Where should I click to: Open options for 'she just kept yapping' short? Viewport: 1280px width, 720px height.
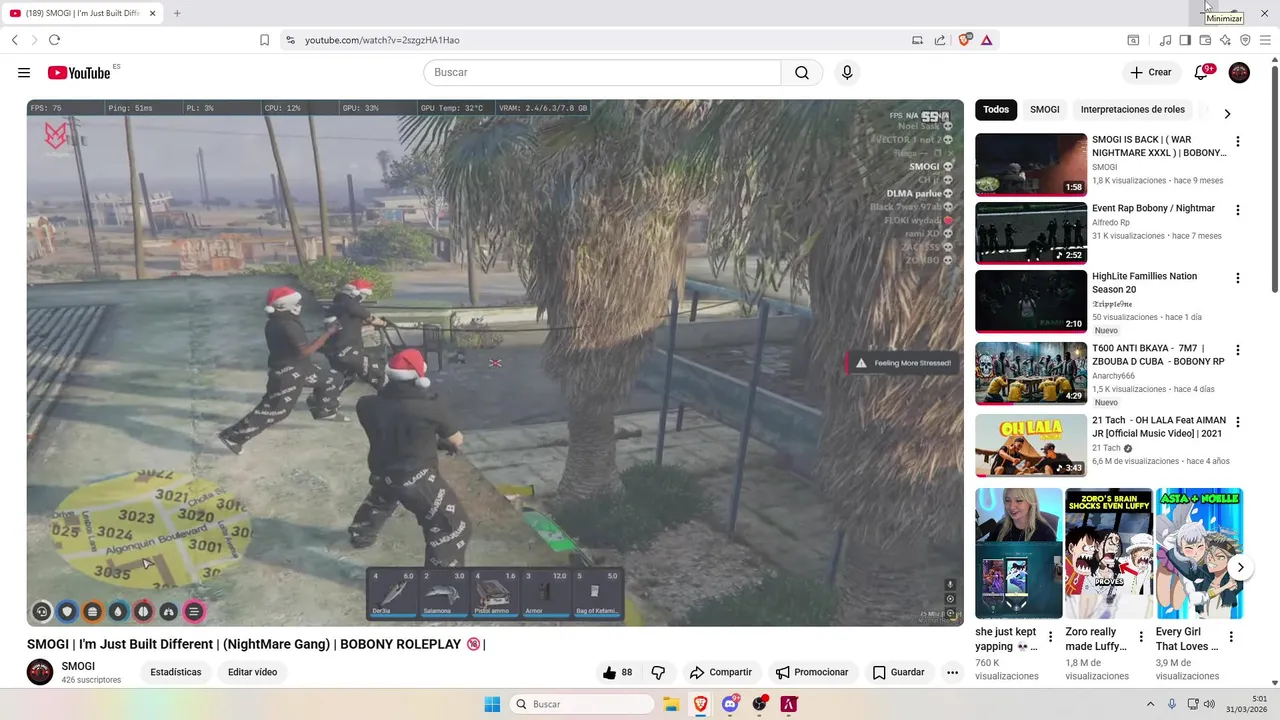click(1050, 637)
